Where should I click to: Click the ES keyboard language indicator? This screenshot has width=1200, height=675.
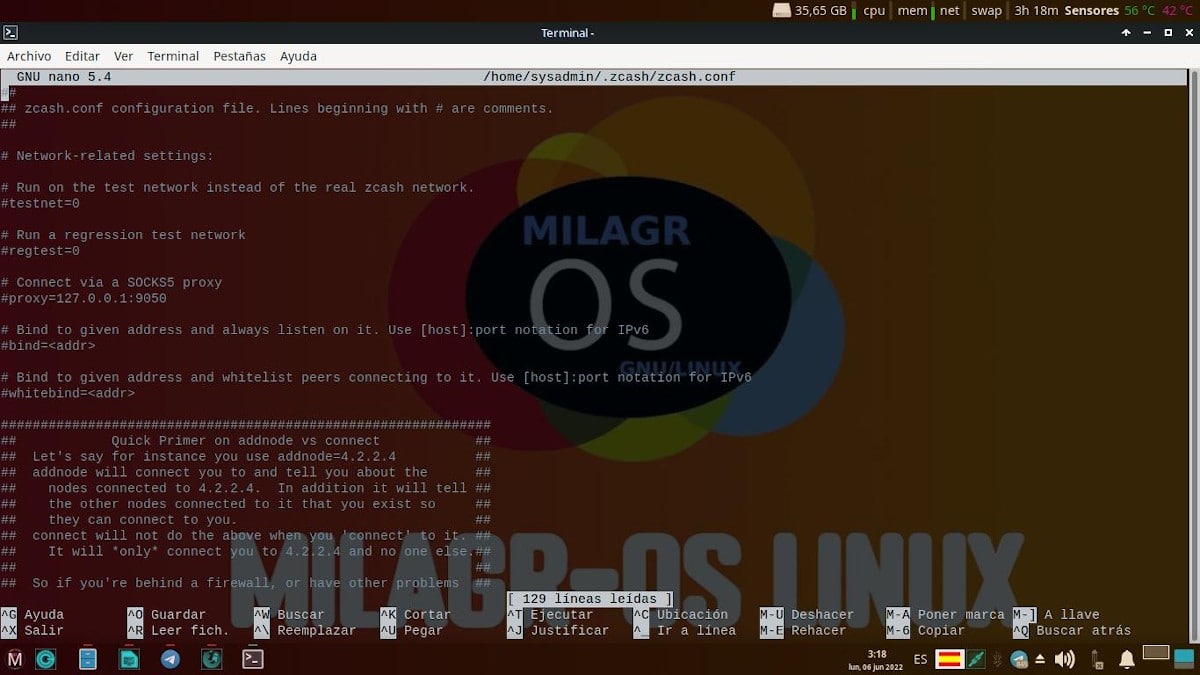[x=920, y=660]
